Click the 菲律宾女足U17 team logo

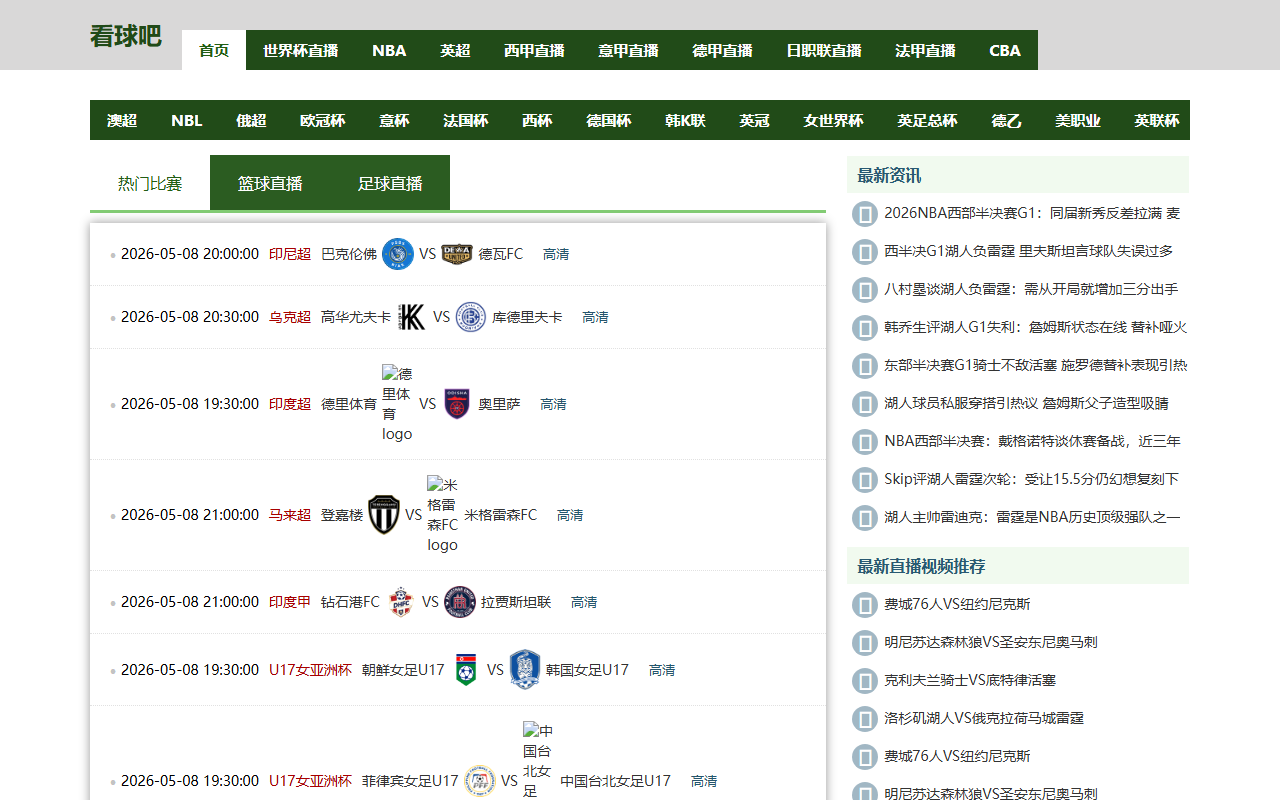point(480,781)
